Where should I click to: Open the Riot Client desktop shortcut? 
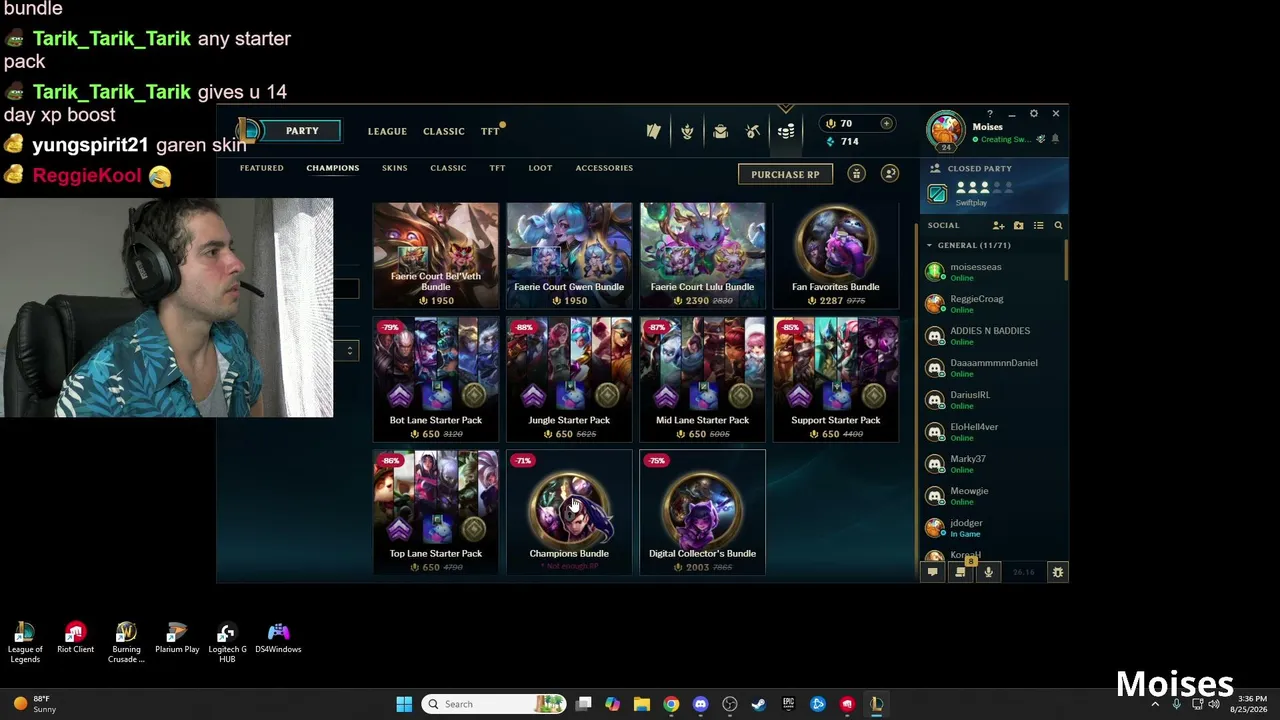pyautogui.click(x=76, y=638)
